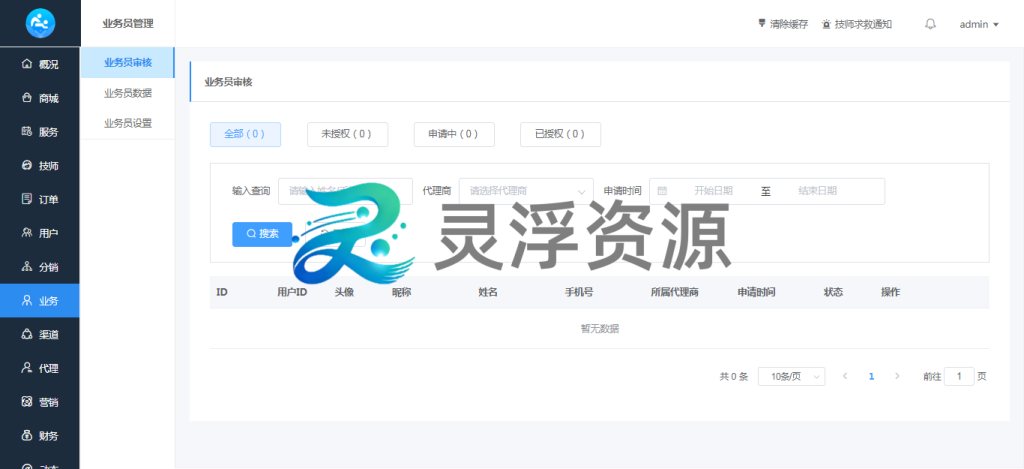
Task: Click the blue 搜索 button
Action: (262, 234)
